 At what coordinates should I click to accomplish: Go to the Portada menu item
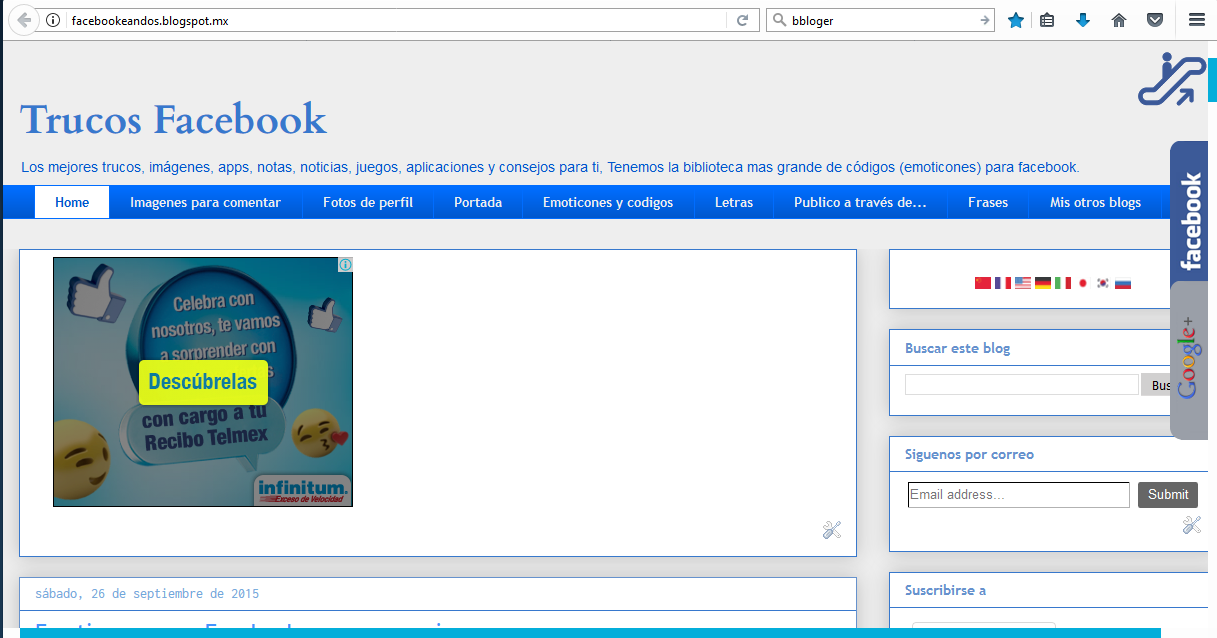point(478,202)
